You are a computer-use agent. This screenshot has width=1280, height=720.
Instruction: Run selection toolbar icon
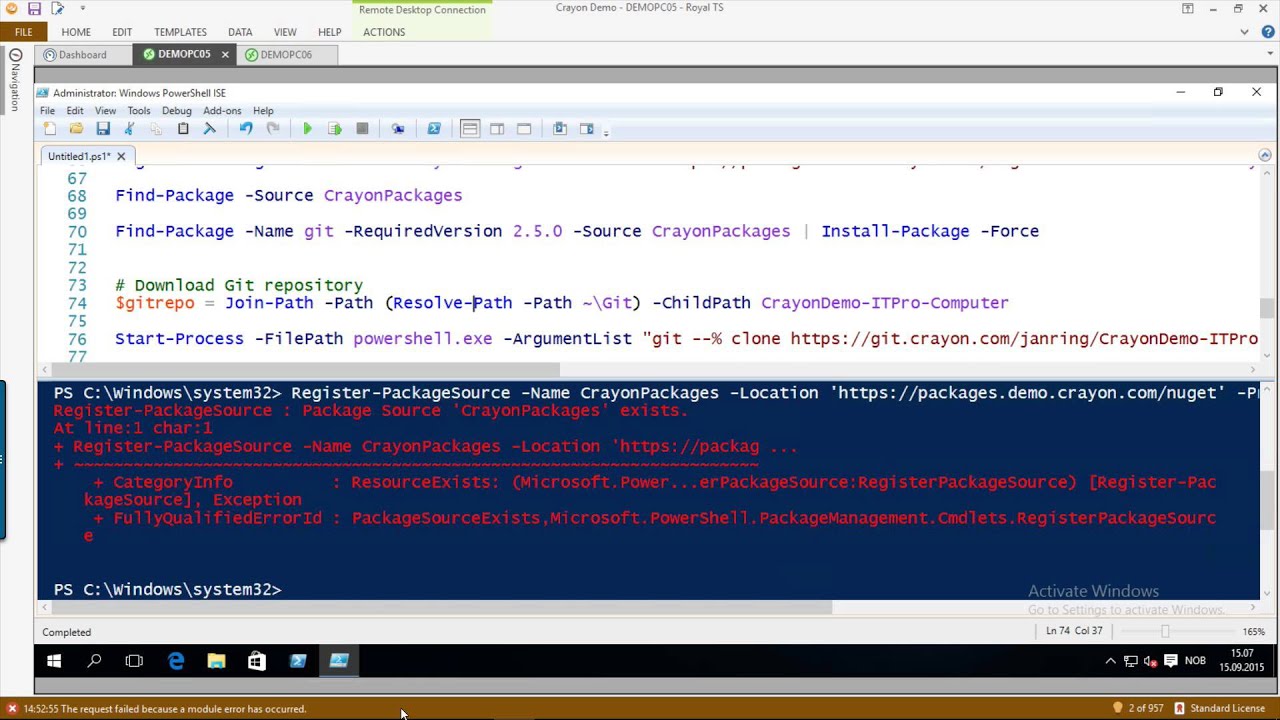[x=335, y=129]
